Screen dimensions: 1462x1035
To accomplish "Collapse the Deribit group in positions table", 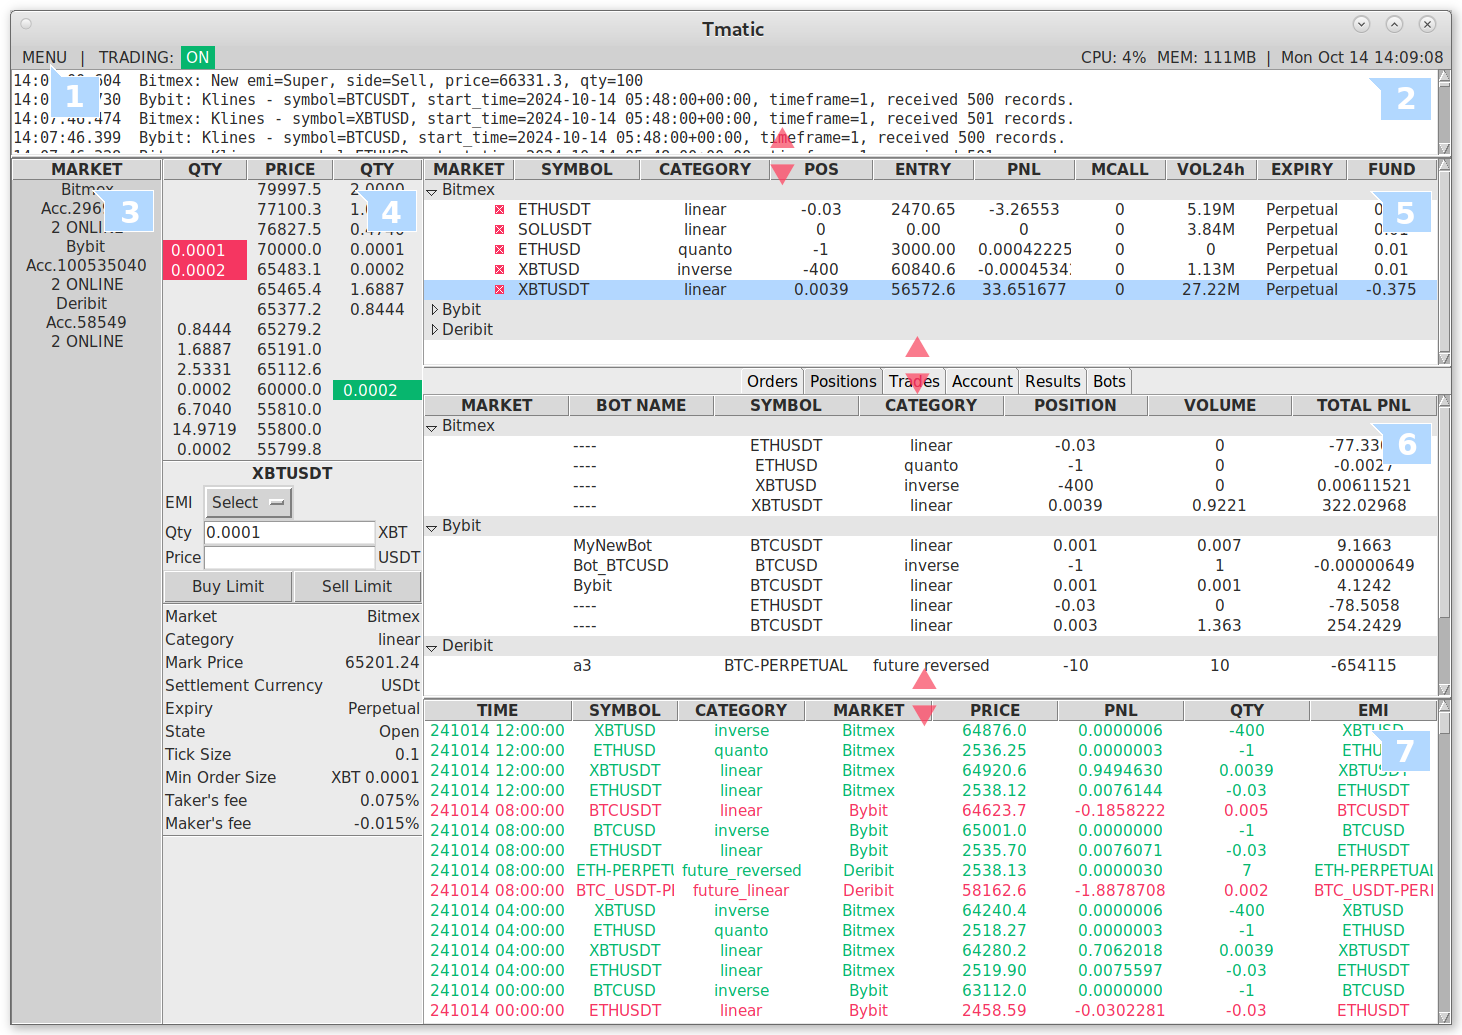I will point(432,647).
